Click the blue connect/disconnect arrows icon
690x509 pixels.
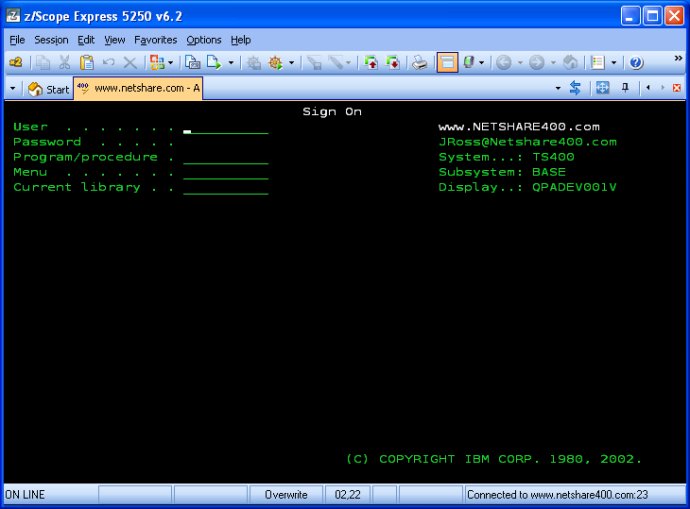(x=575, y=88)
